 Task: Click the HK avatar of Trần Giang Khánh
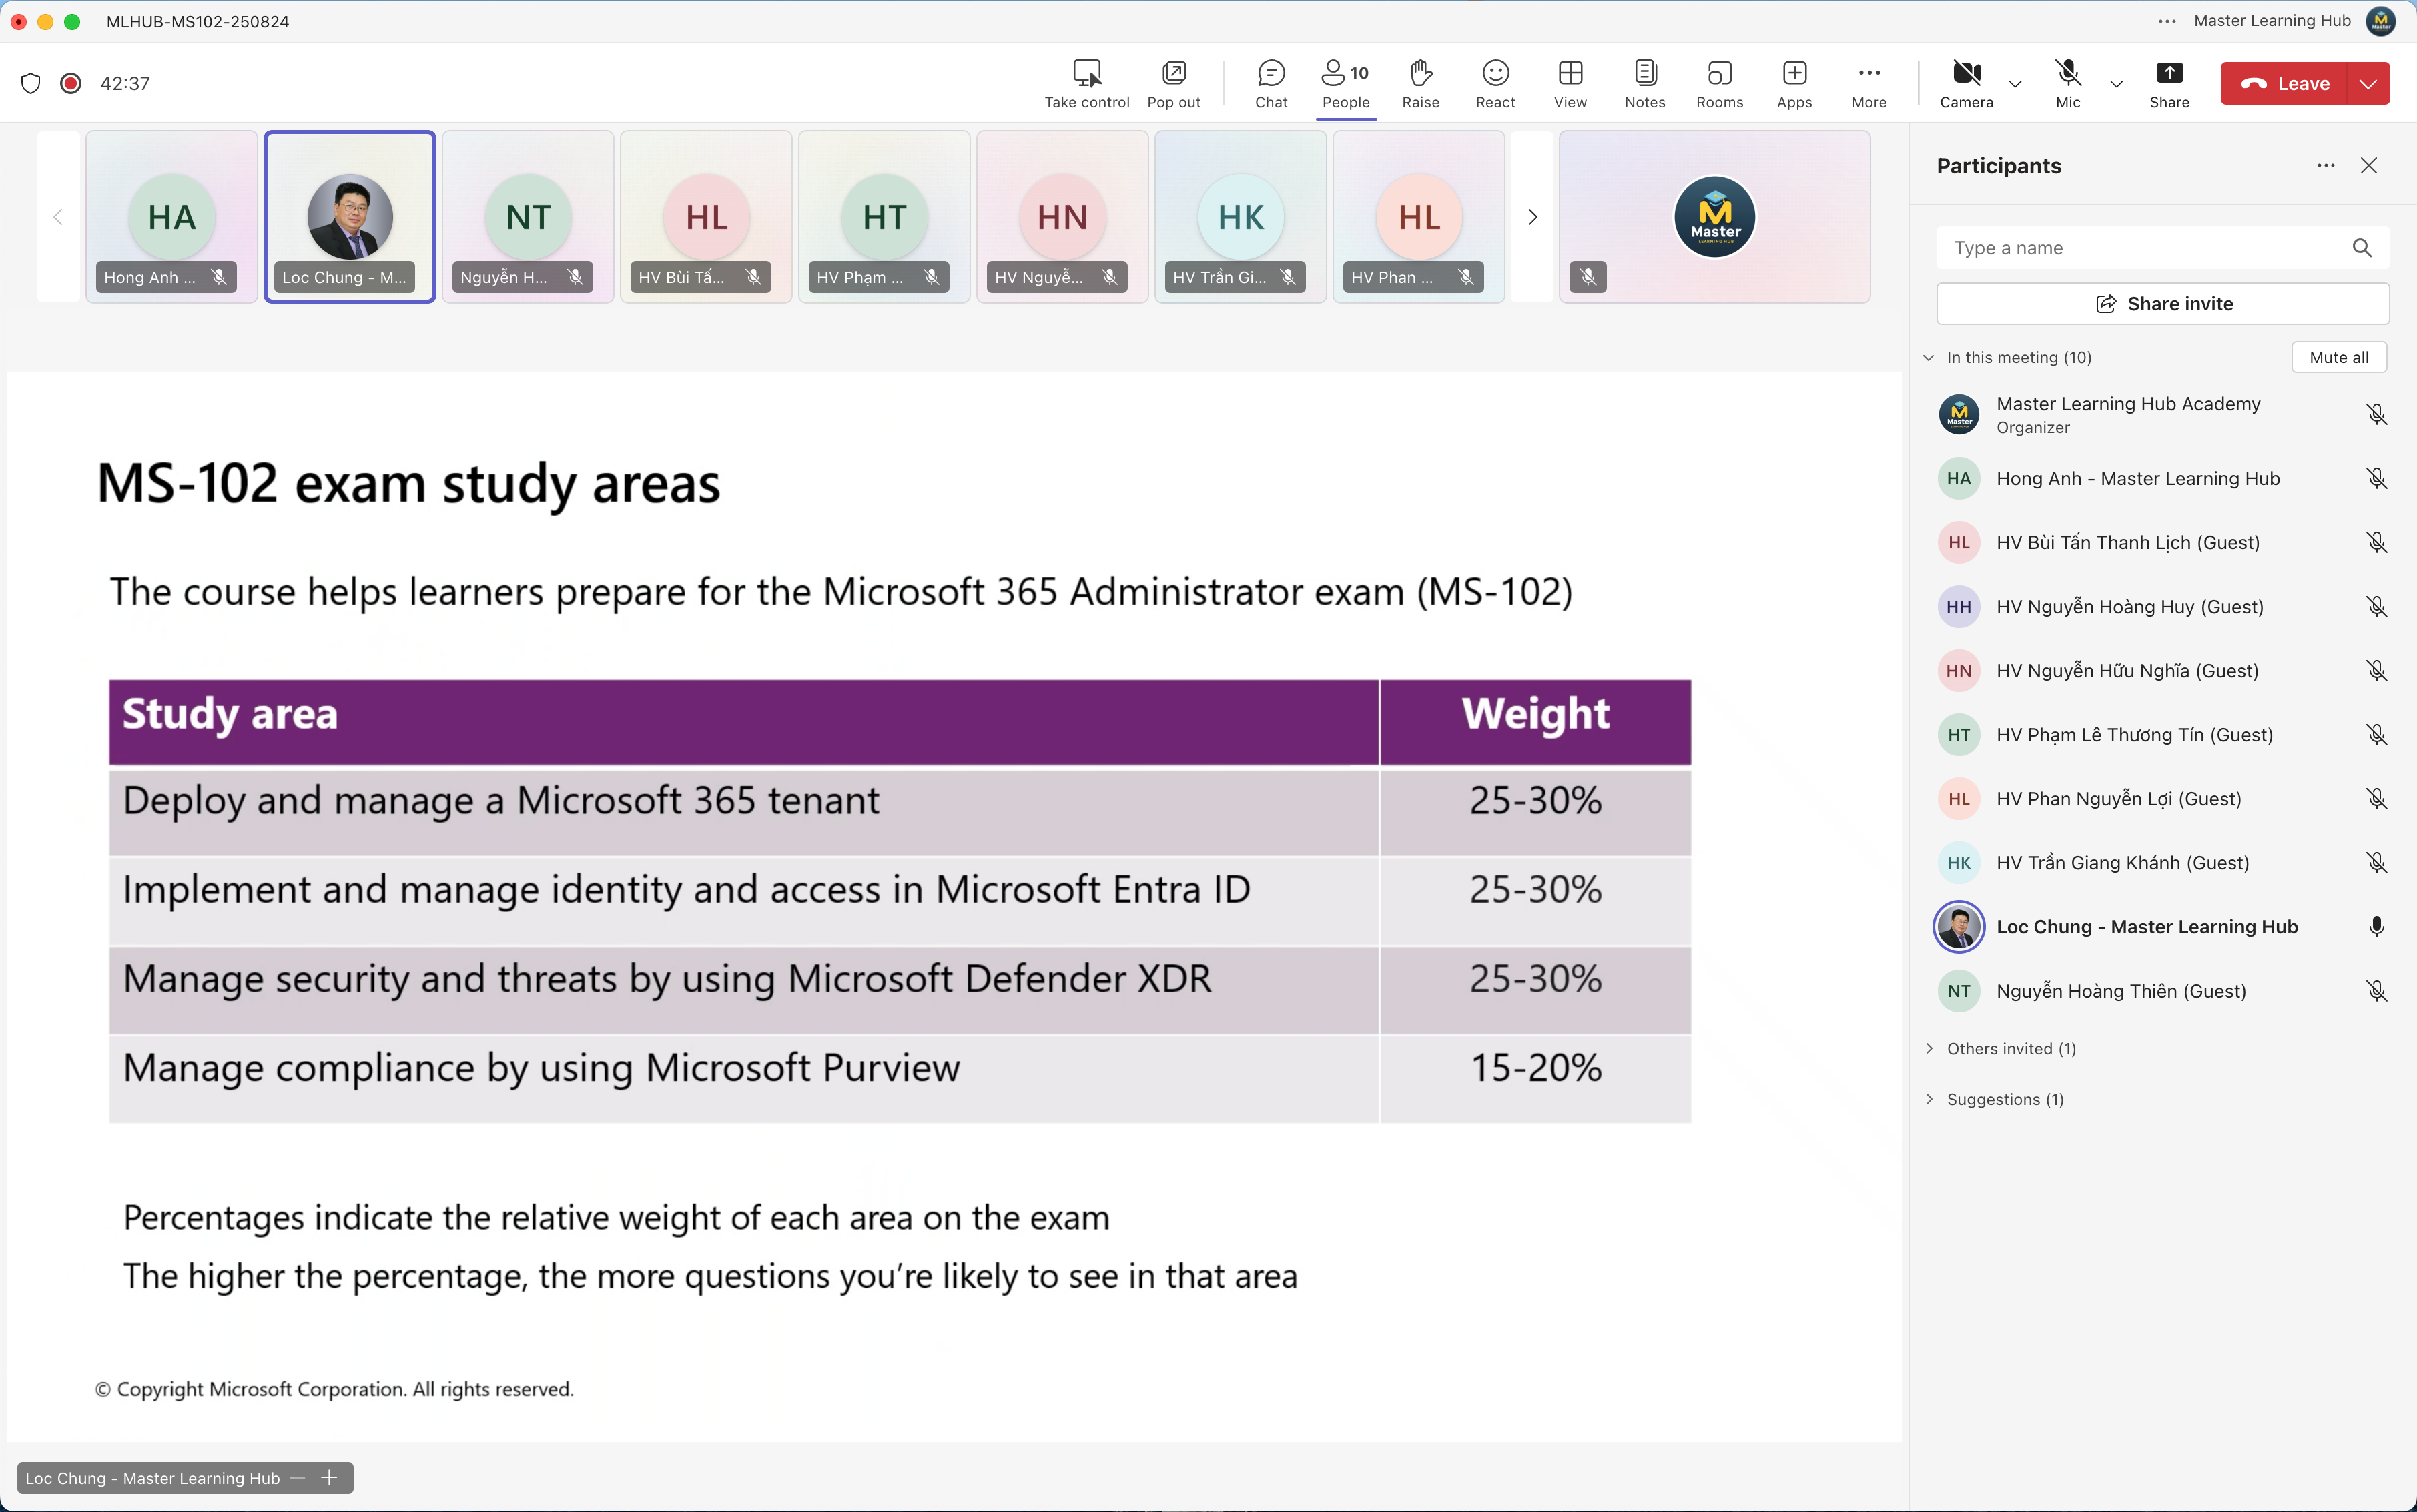1958,863
